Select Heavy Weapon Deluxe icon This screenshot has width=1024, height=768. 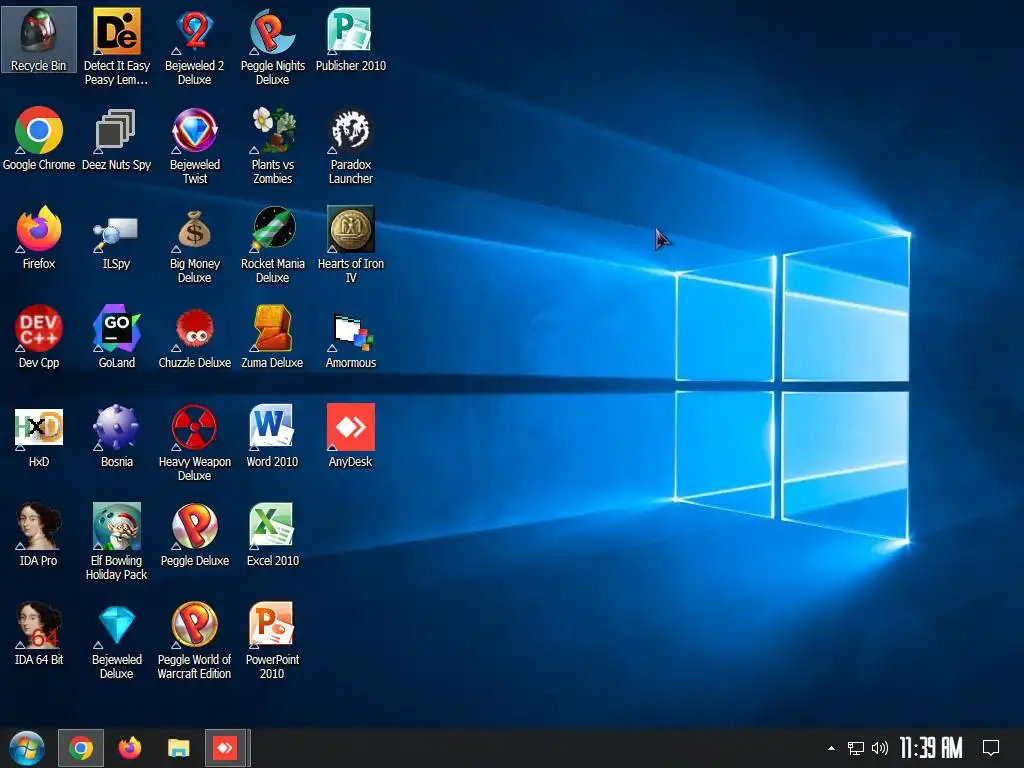[194, 442]
